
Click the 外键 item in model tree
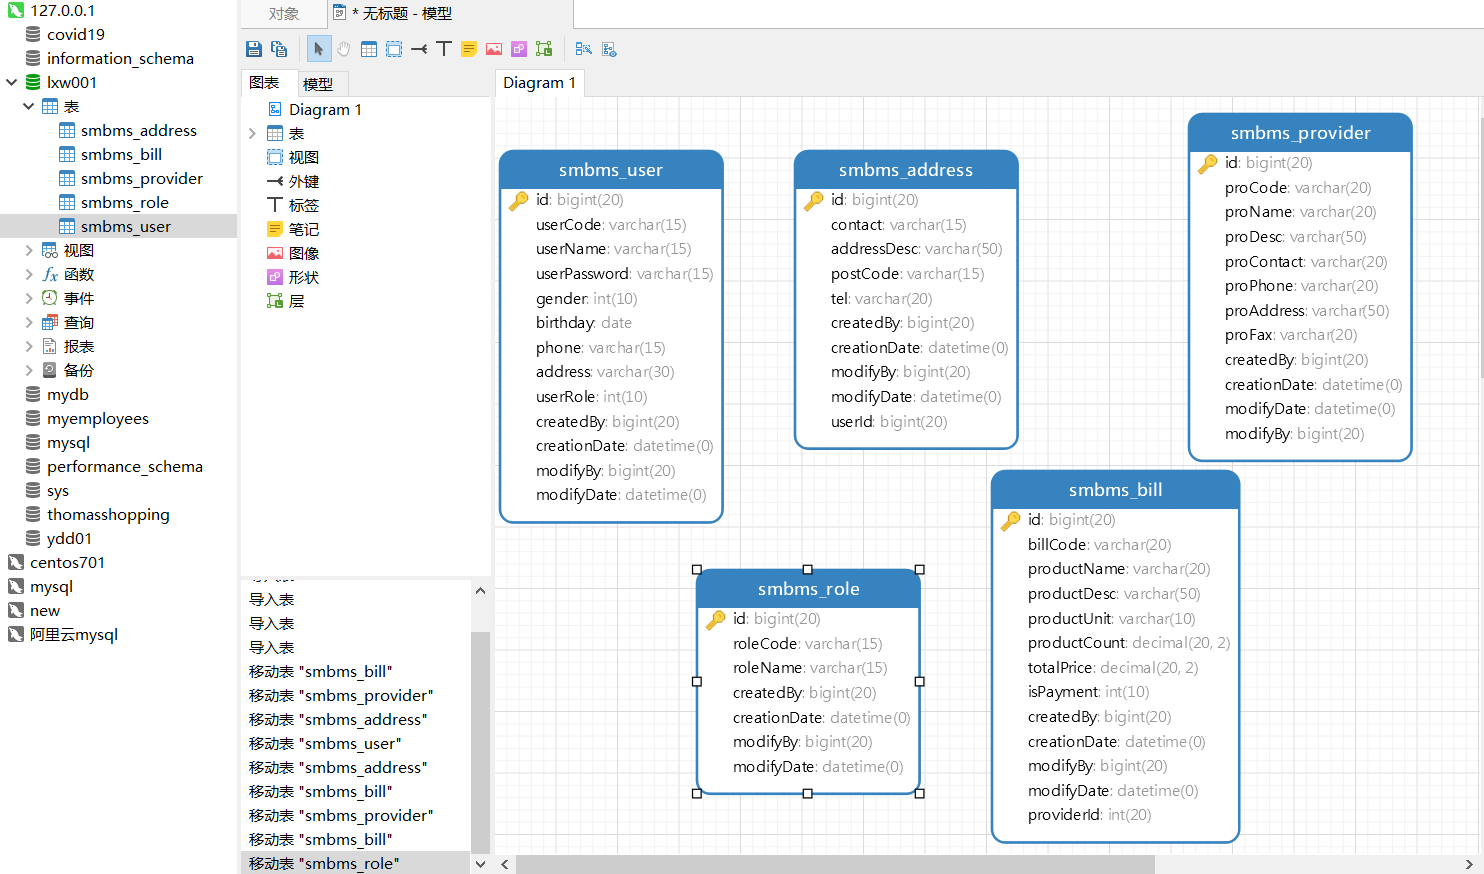coord(304,181)
